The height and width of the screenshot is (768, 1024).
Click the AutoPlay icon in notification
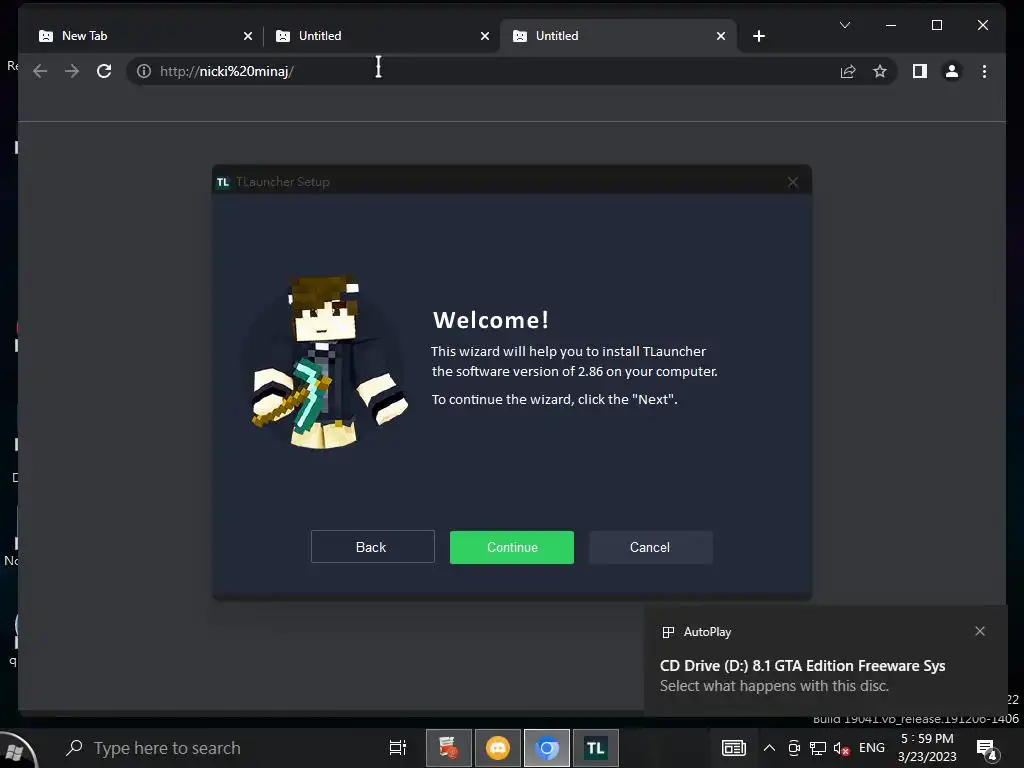coord(668,632)
